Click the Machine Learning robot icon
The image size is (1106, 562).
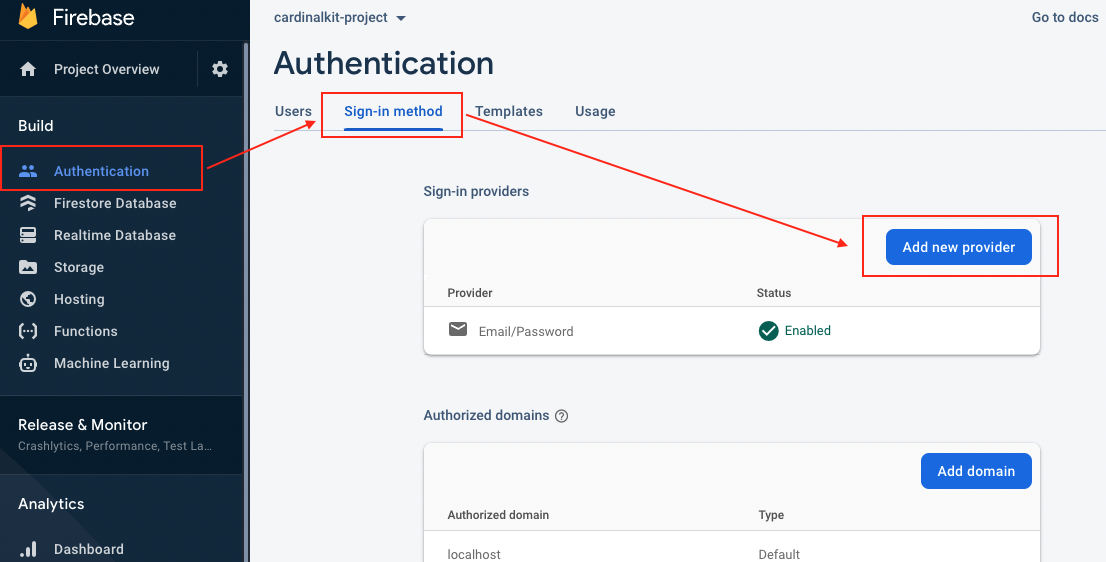tap(28, 363)
